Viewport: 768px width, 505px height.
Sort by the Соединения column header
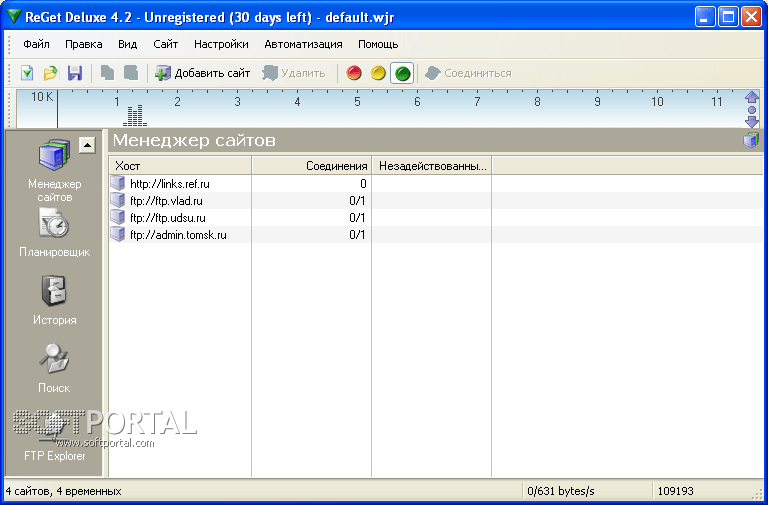pos(312,166)
